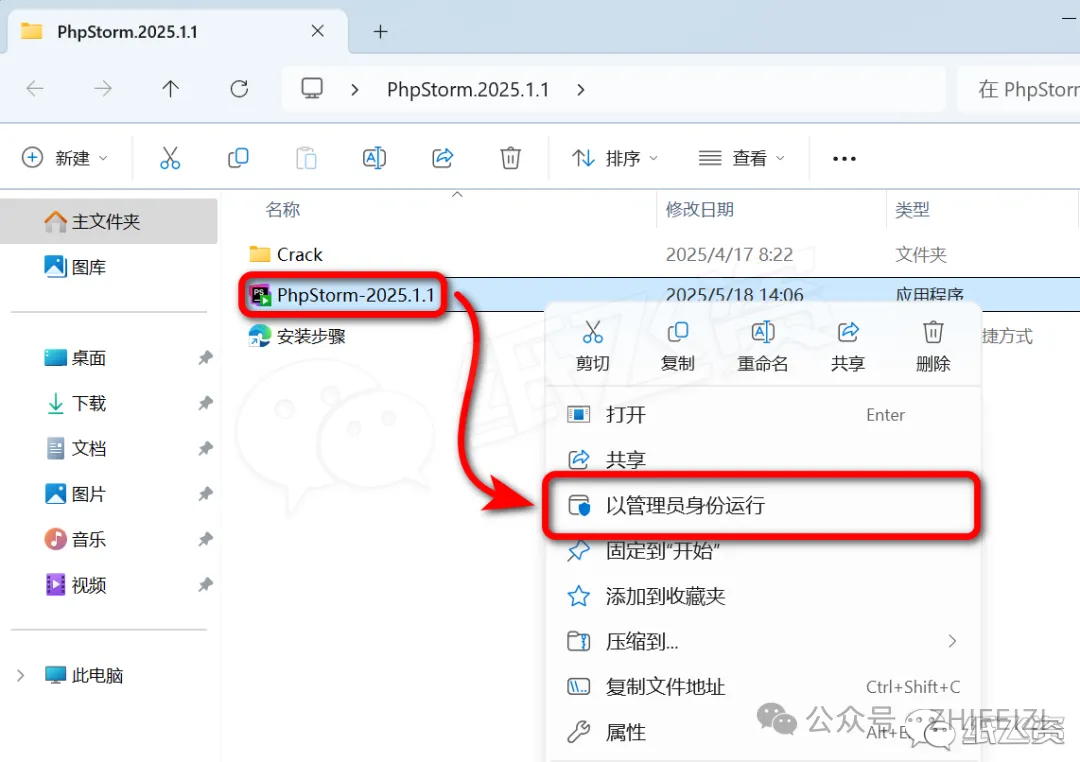Click the search box 在 PhpStorm

pos(1019,90)
